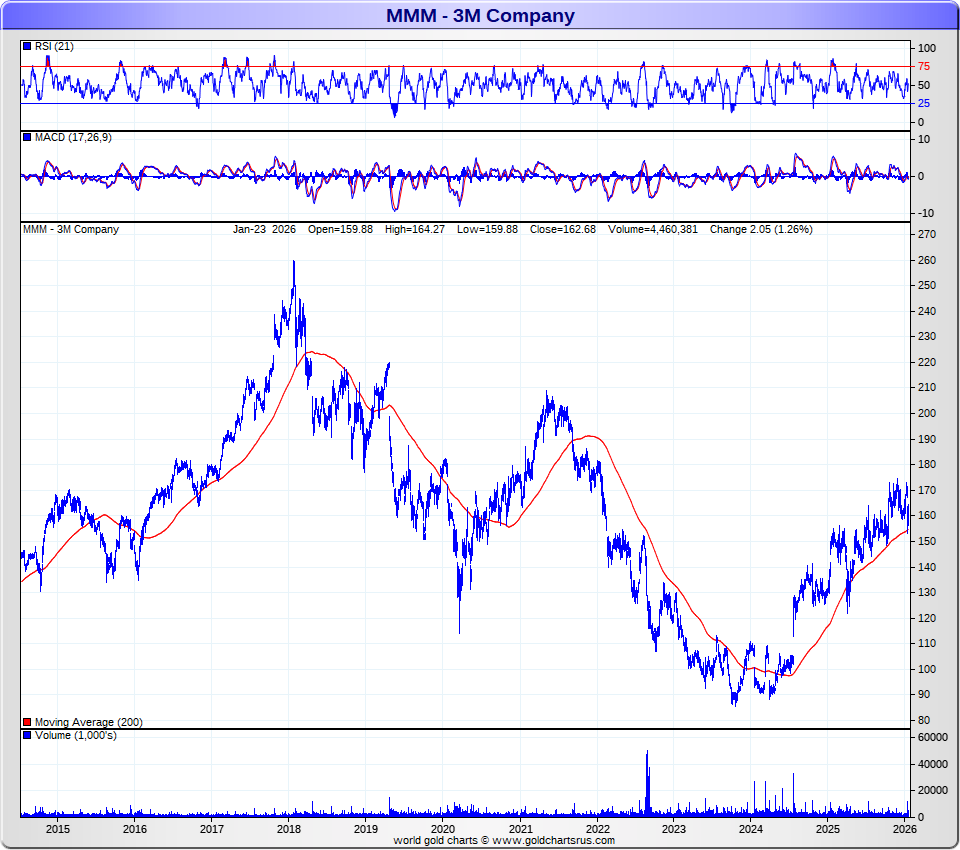Click the -10 MACD axis label
This screenshot has width=960, height=850.
(x=925, y=214)
